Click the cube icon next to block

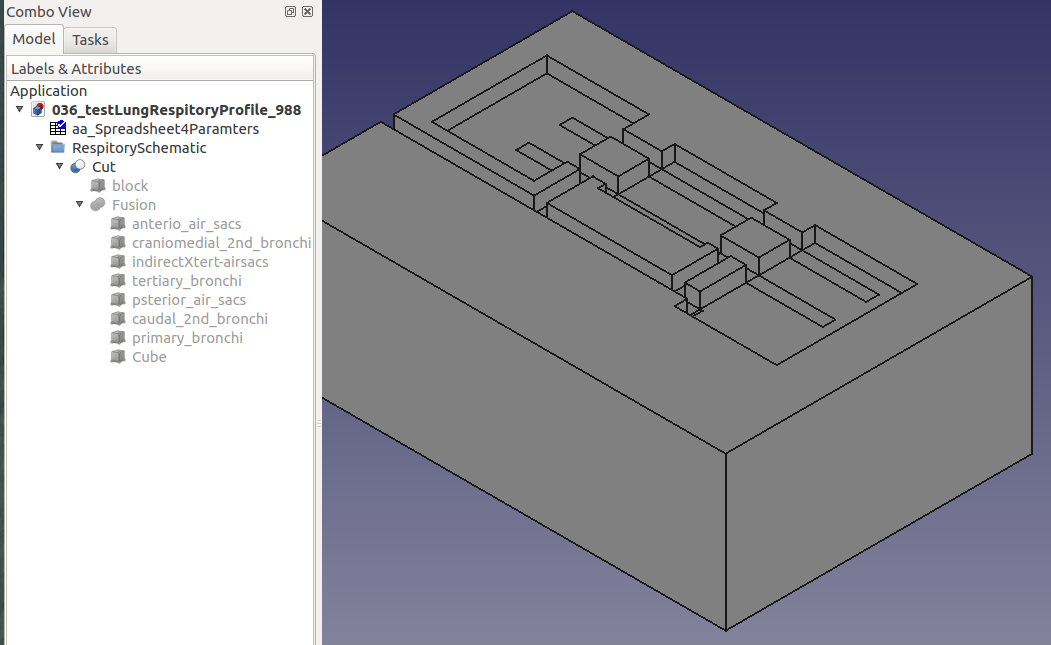(98, 186)
